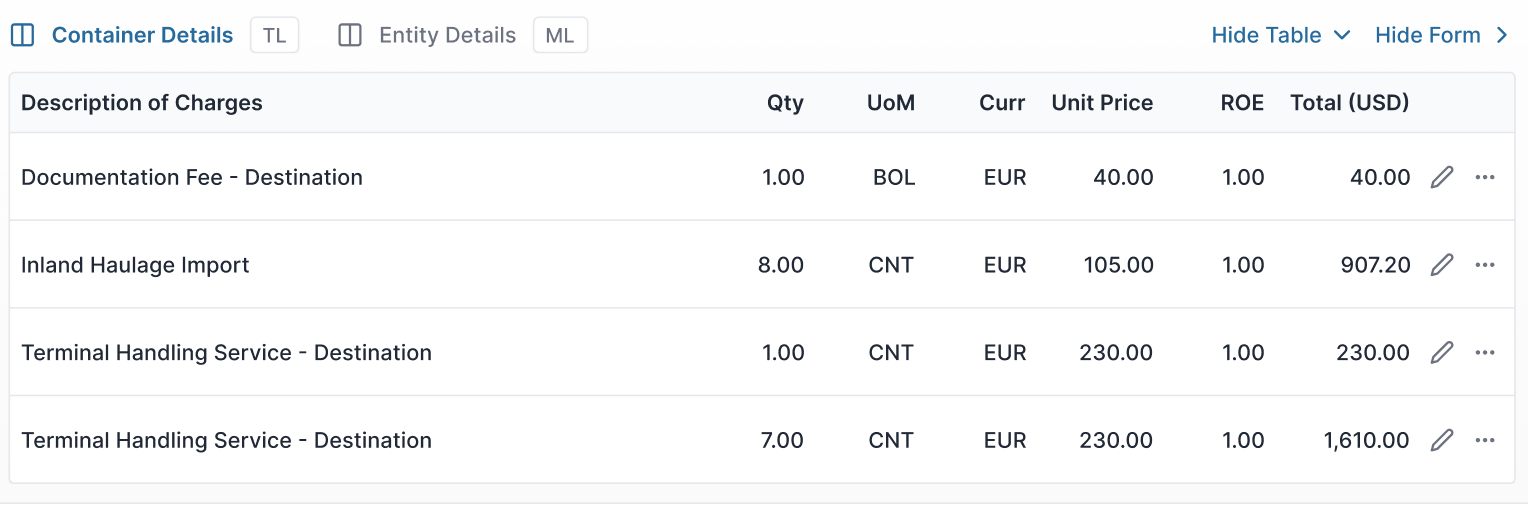Edit the Documentation Fee - Destination row
Screen dimensions: 1528x506
1441,178
